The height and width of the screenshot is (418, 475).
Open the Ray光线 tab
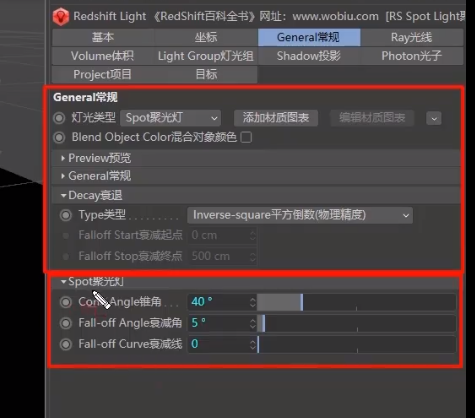(x=412, y=37)
